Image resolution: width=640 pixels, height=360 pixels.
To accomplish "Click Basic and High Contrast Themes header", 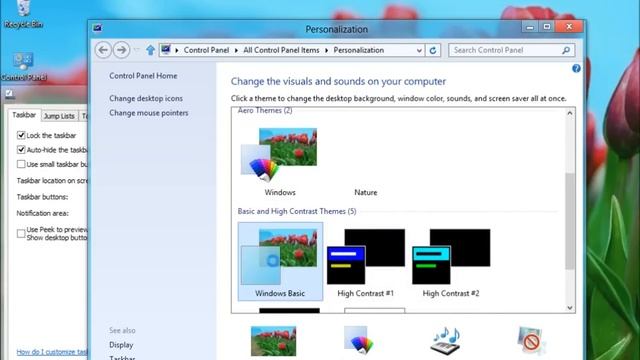I will click(x=297, y=211).
